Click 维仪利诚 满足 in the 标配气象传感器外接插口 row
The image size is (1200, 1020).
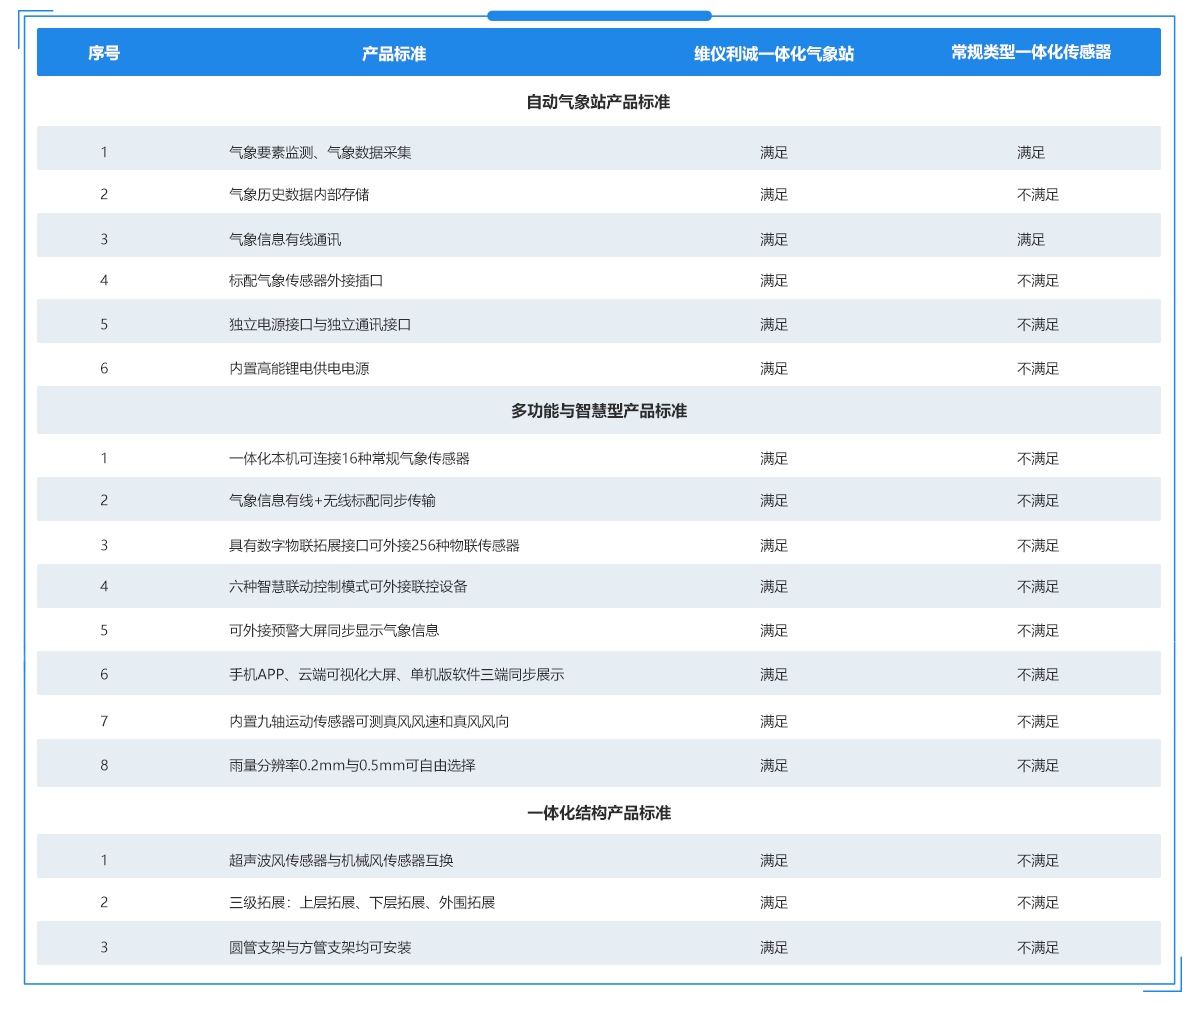[774, 280]
